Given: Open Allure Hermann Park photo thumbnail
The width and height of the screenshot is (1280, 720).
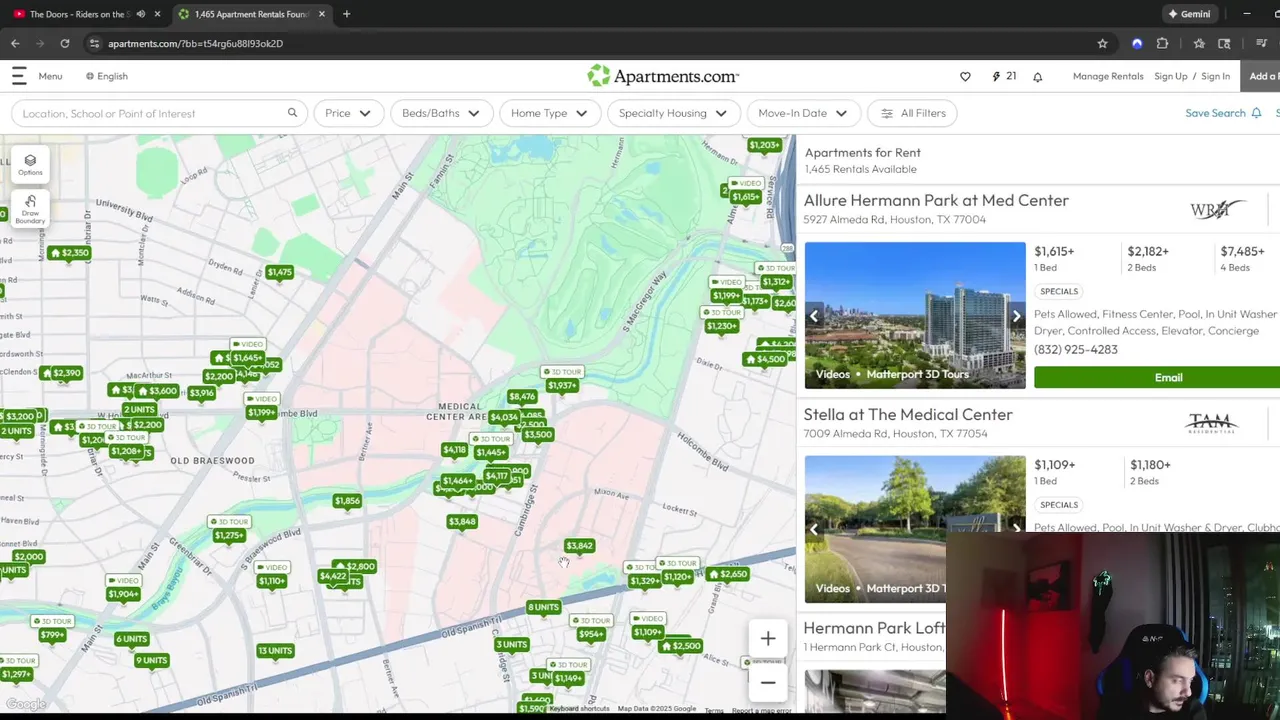Looking at the screenshot, I should (x=915, y=315).
